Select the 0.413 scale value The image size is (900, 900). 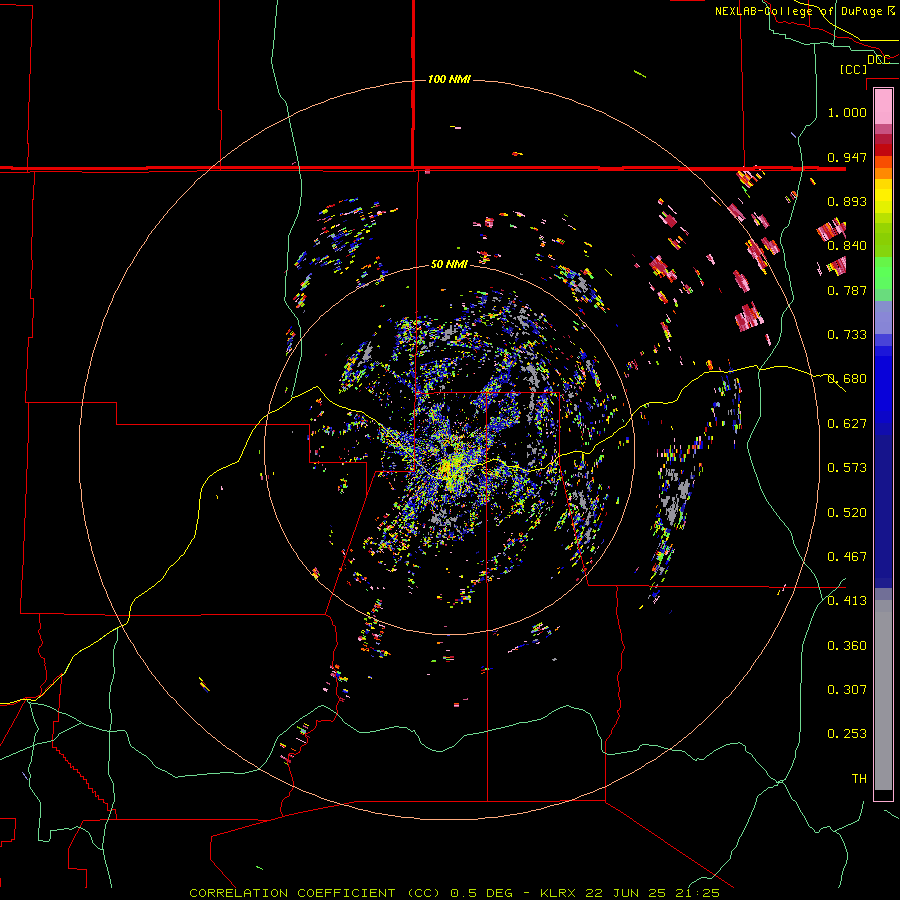click(847, 601)
